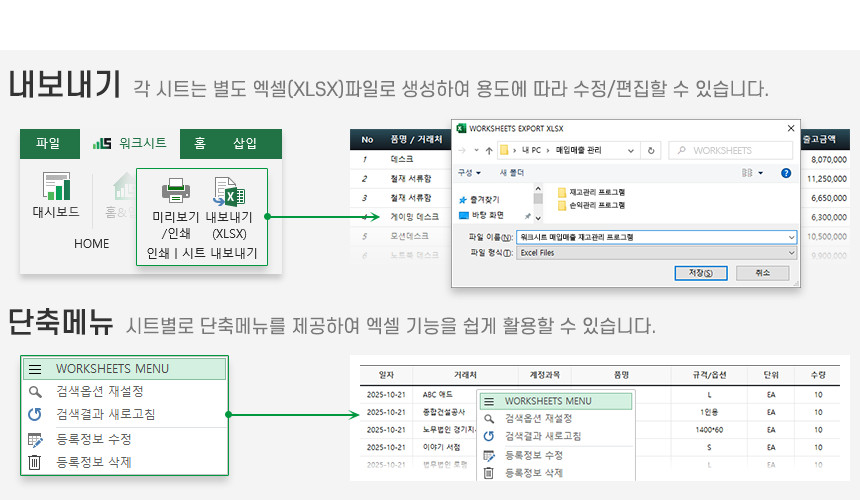860x500 pixels.
Task: Switch to the 삽입 ribbon tab
Action: coord(244,144)
